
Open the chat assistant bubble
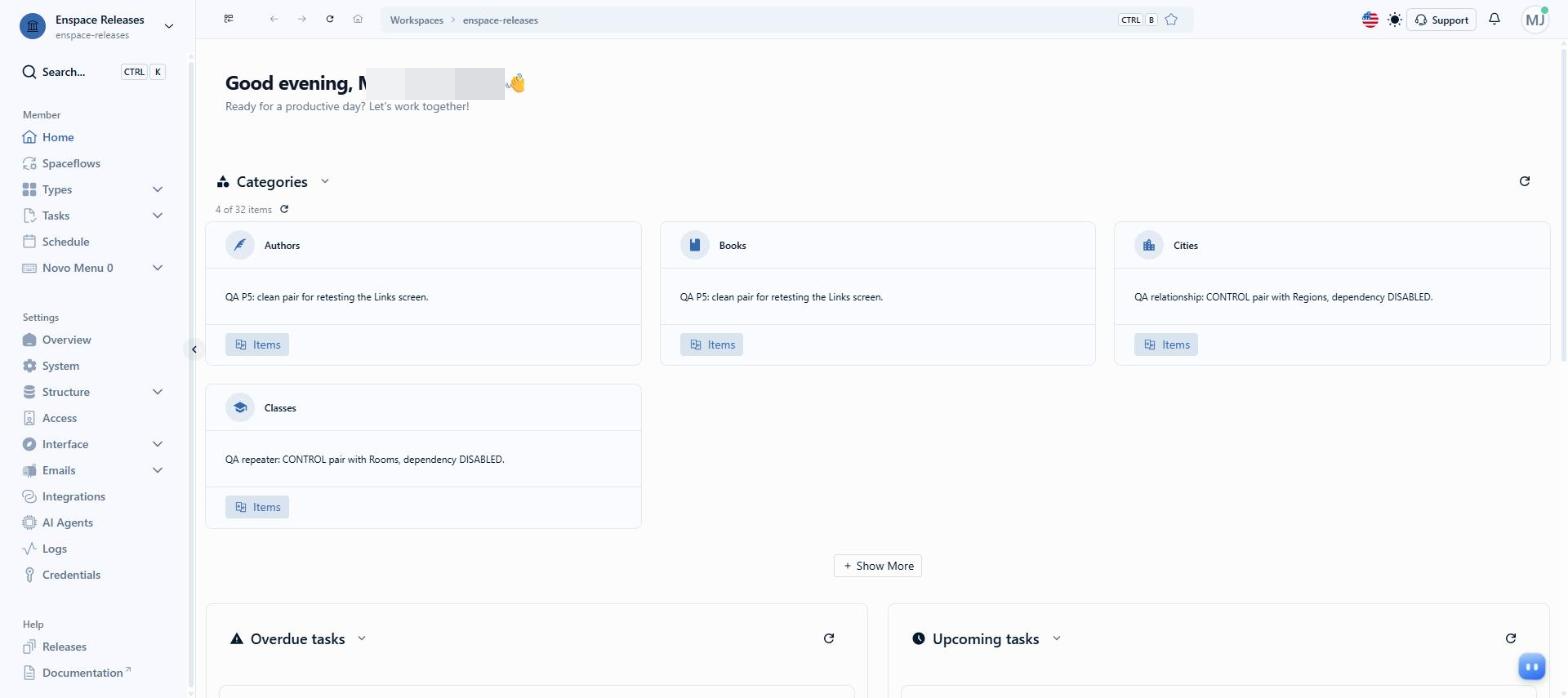[1532, 666]
